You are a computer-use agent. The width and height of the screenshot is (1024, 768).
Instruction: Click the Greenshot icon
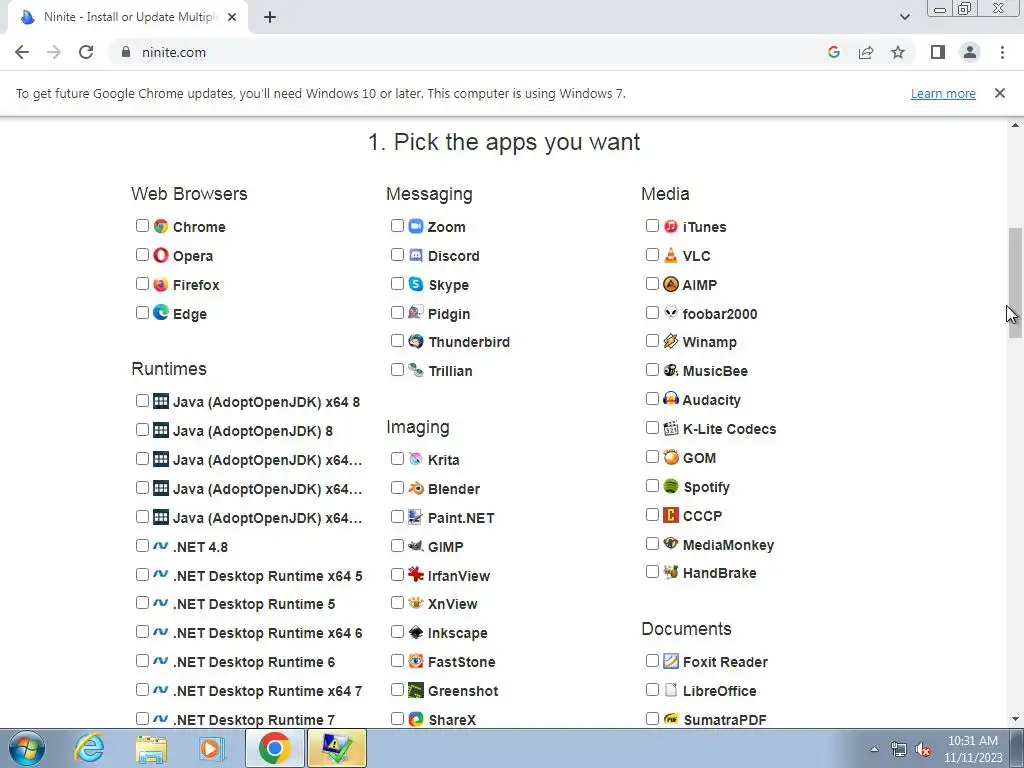(416, 690)
